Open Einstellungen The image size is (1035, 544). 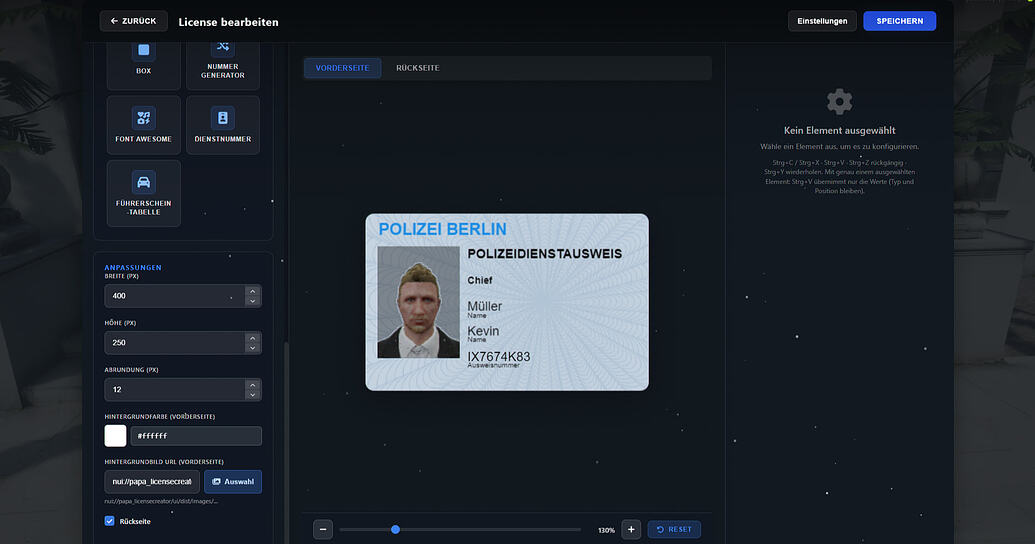click(x=822, y=21)
